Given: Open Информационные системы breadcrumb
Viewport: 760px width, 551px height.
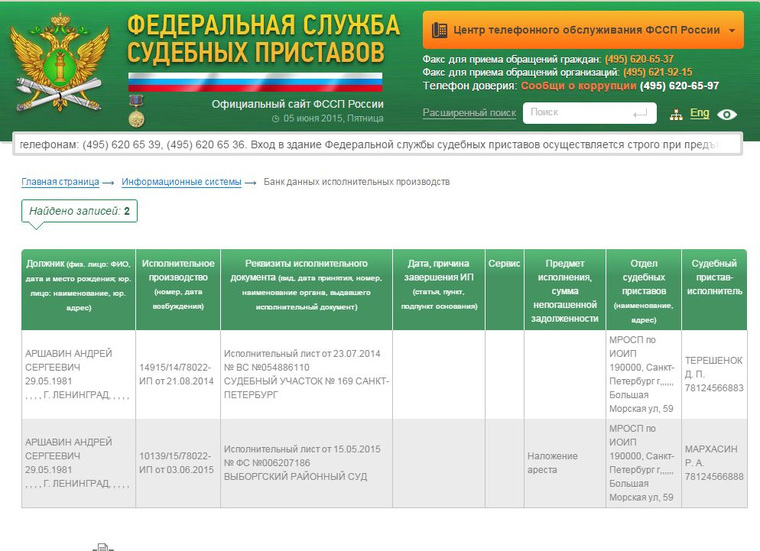Looking at the screenshot, I should pyautogui.click(x=181, y=182).
